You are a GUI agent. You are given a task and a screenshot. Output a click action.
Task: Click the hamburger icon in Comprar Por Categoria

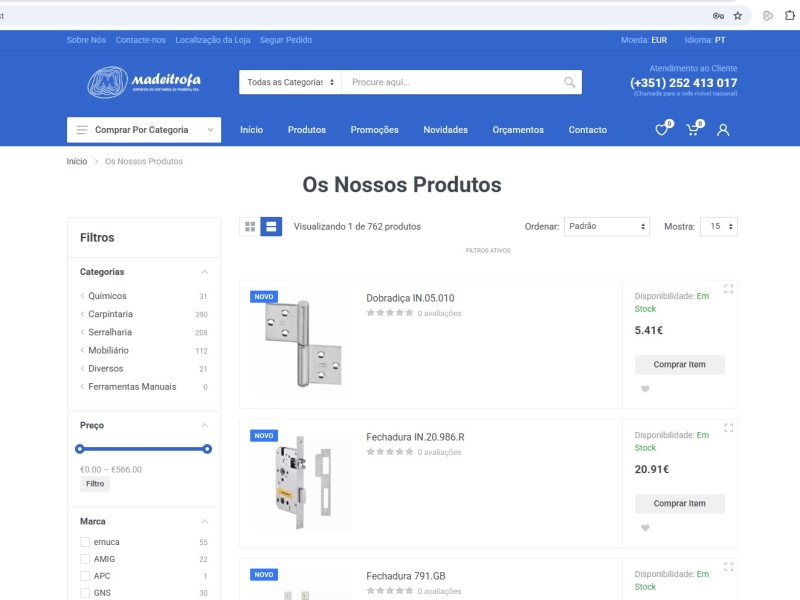(x=82, y=130)
